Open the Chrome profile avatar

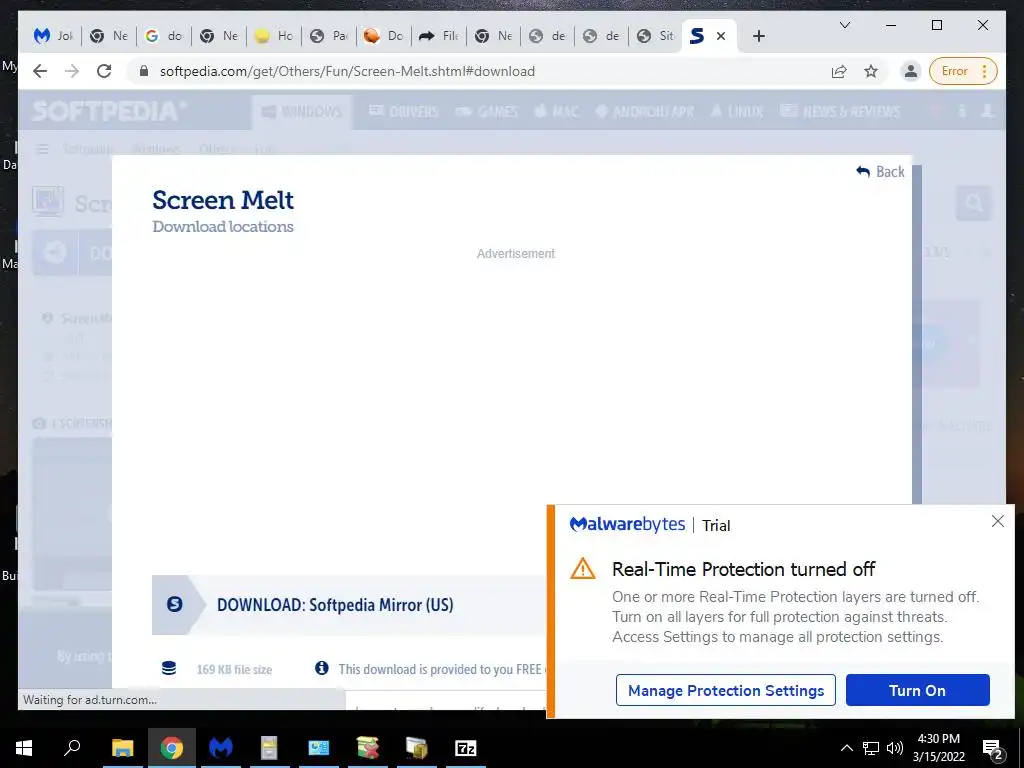(910, 71)
